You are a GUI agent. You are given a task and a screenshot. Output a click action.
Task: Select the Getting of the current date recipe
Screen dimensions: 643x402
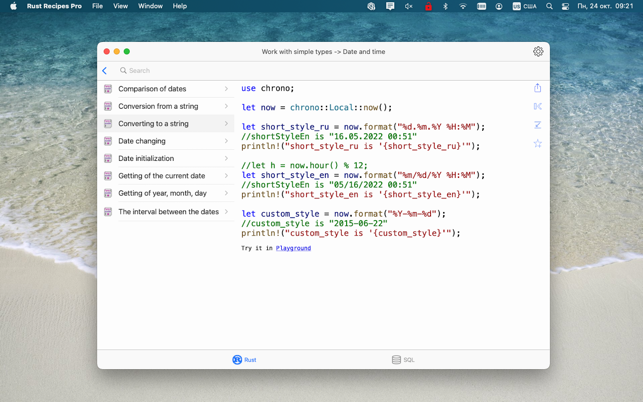tap(166, 176)
